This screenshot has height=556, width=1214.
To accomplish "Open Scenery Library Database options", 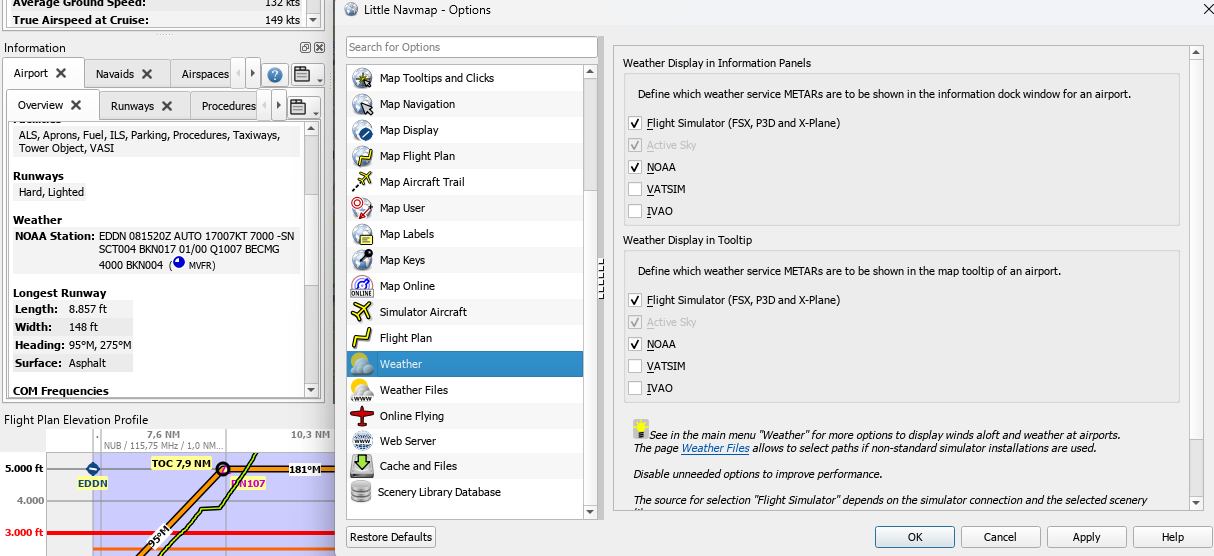I will point(439,492).
